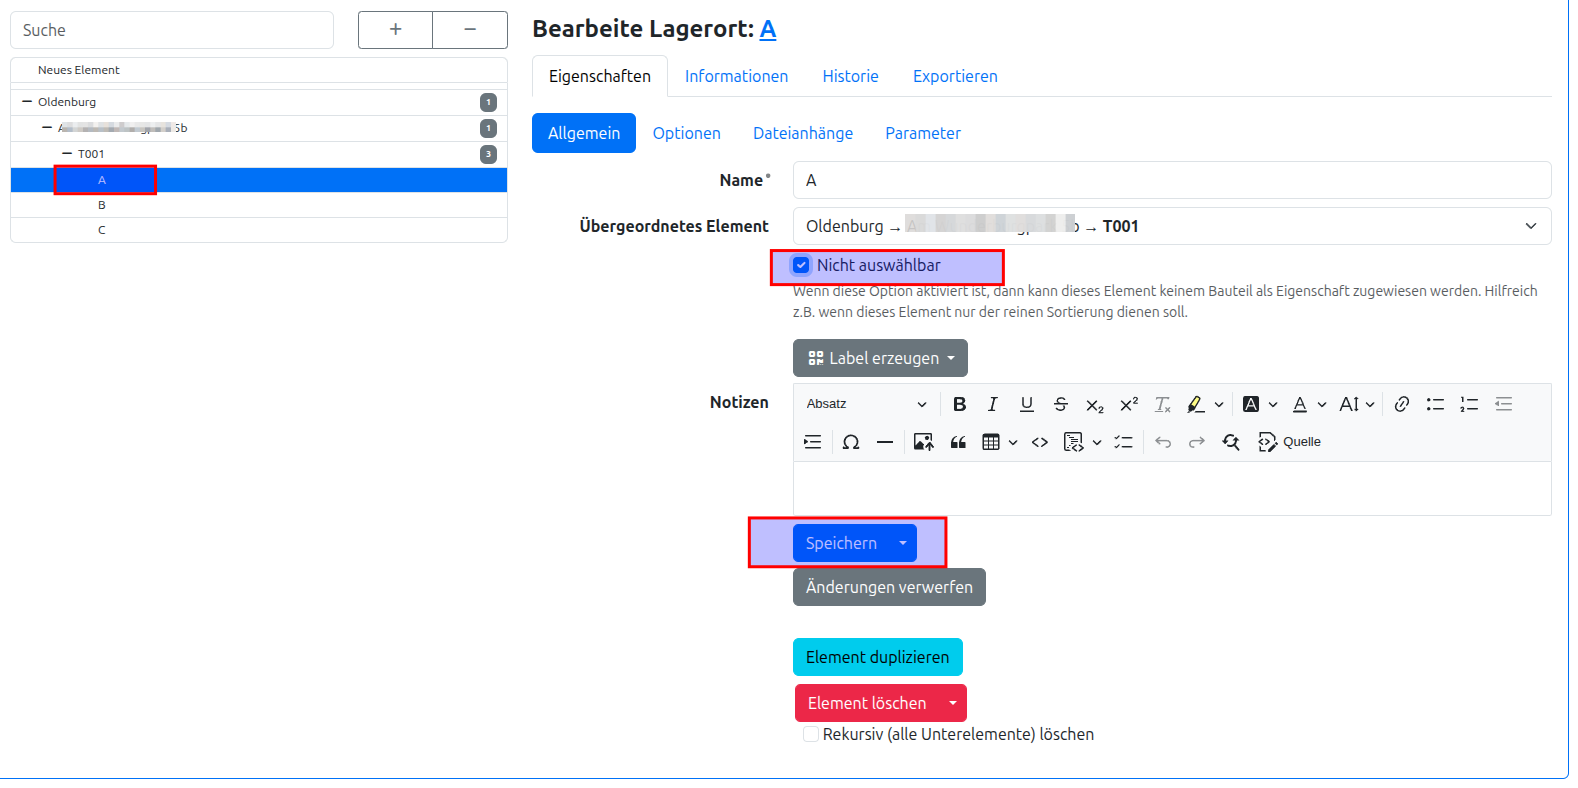Insert a link using the chain icon
The width and height of the screenshot is (1578, 788).
coord(1402,404)
